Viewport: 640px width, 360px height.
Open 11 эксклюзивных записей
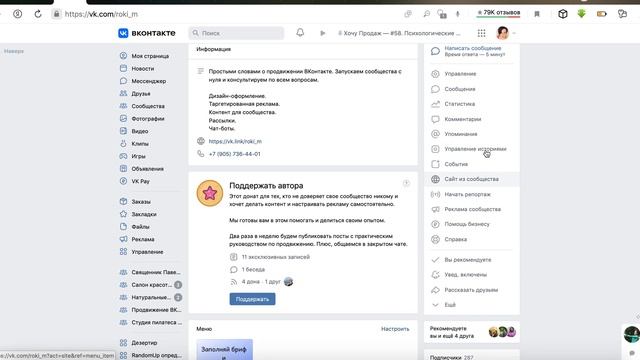[x=276, y=257]
